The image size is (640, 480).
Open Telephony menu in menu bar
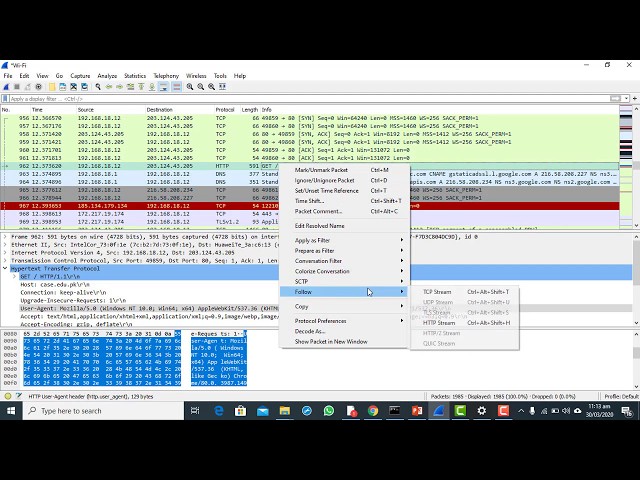click(x=166, y=76)
